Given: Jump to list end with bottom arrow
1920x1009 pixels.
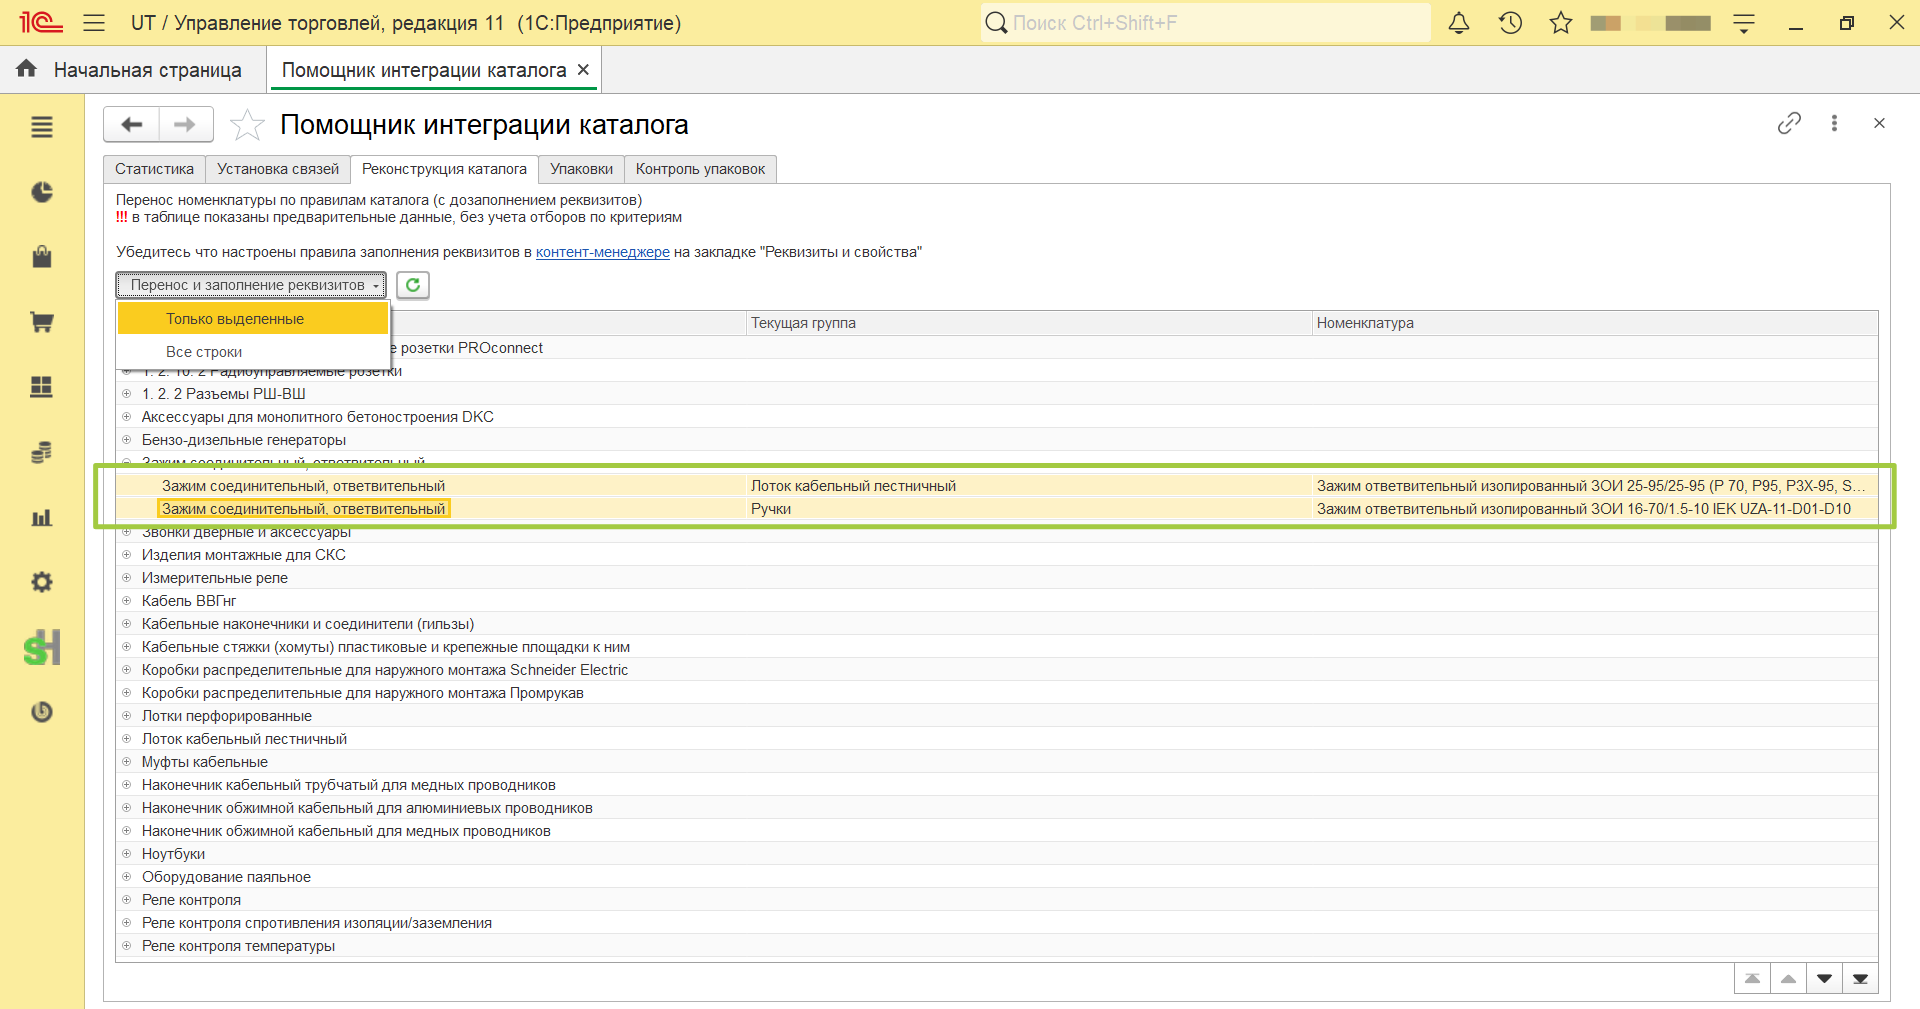Looking at the screenshot, I should click(1860, 979).
